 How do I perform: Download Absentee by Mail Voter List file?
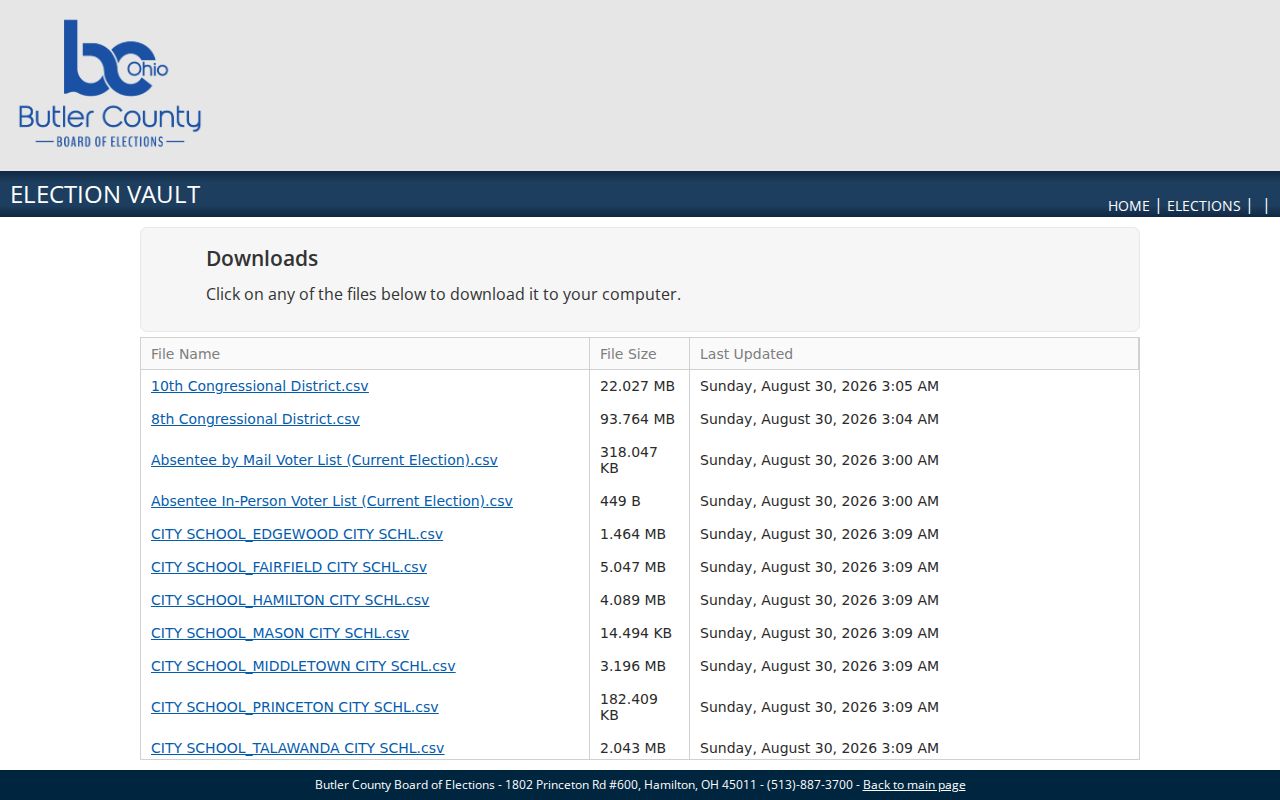(x=324, y=460)
